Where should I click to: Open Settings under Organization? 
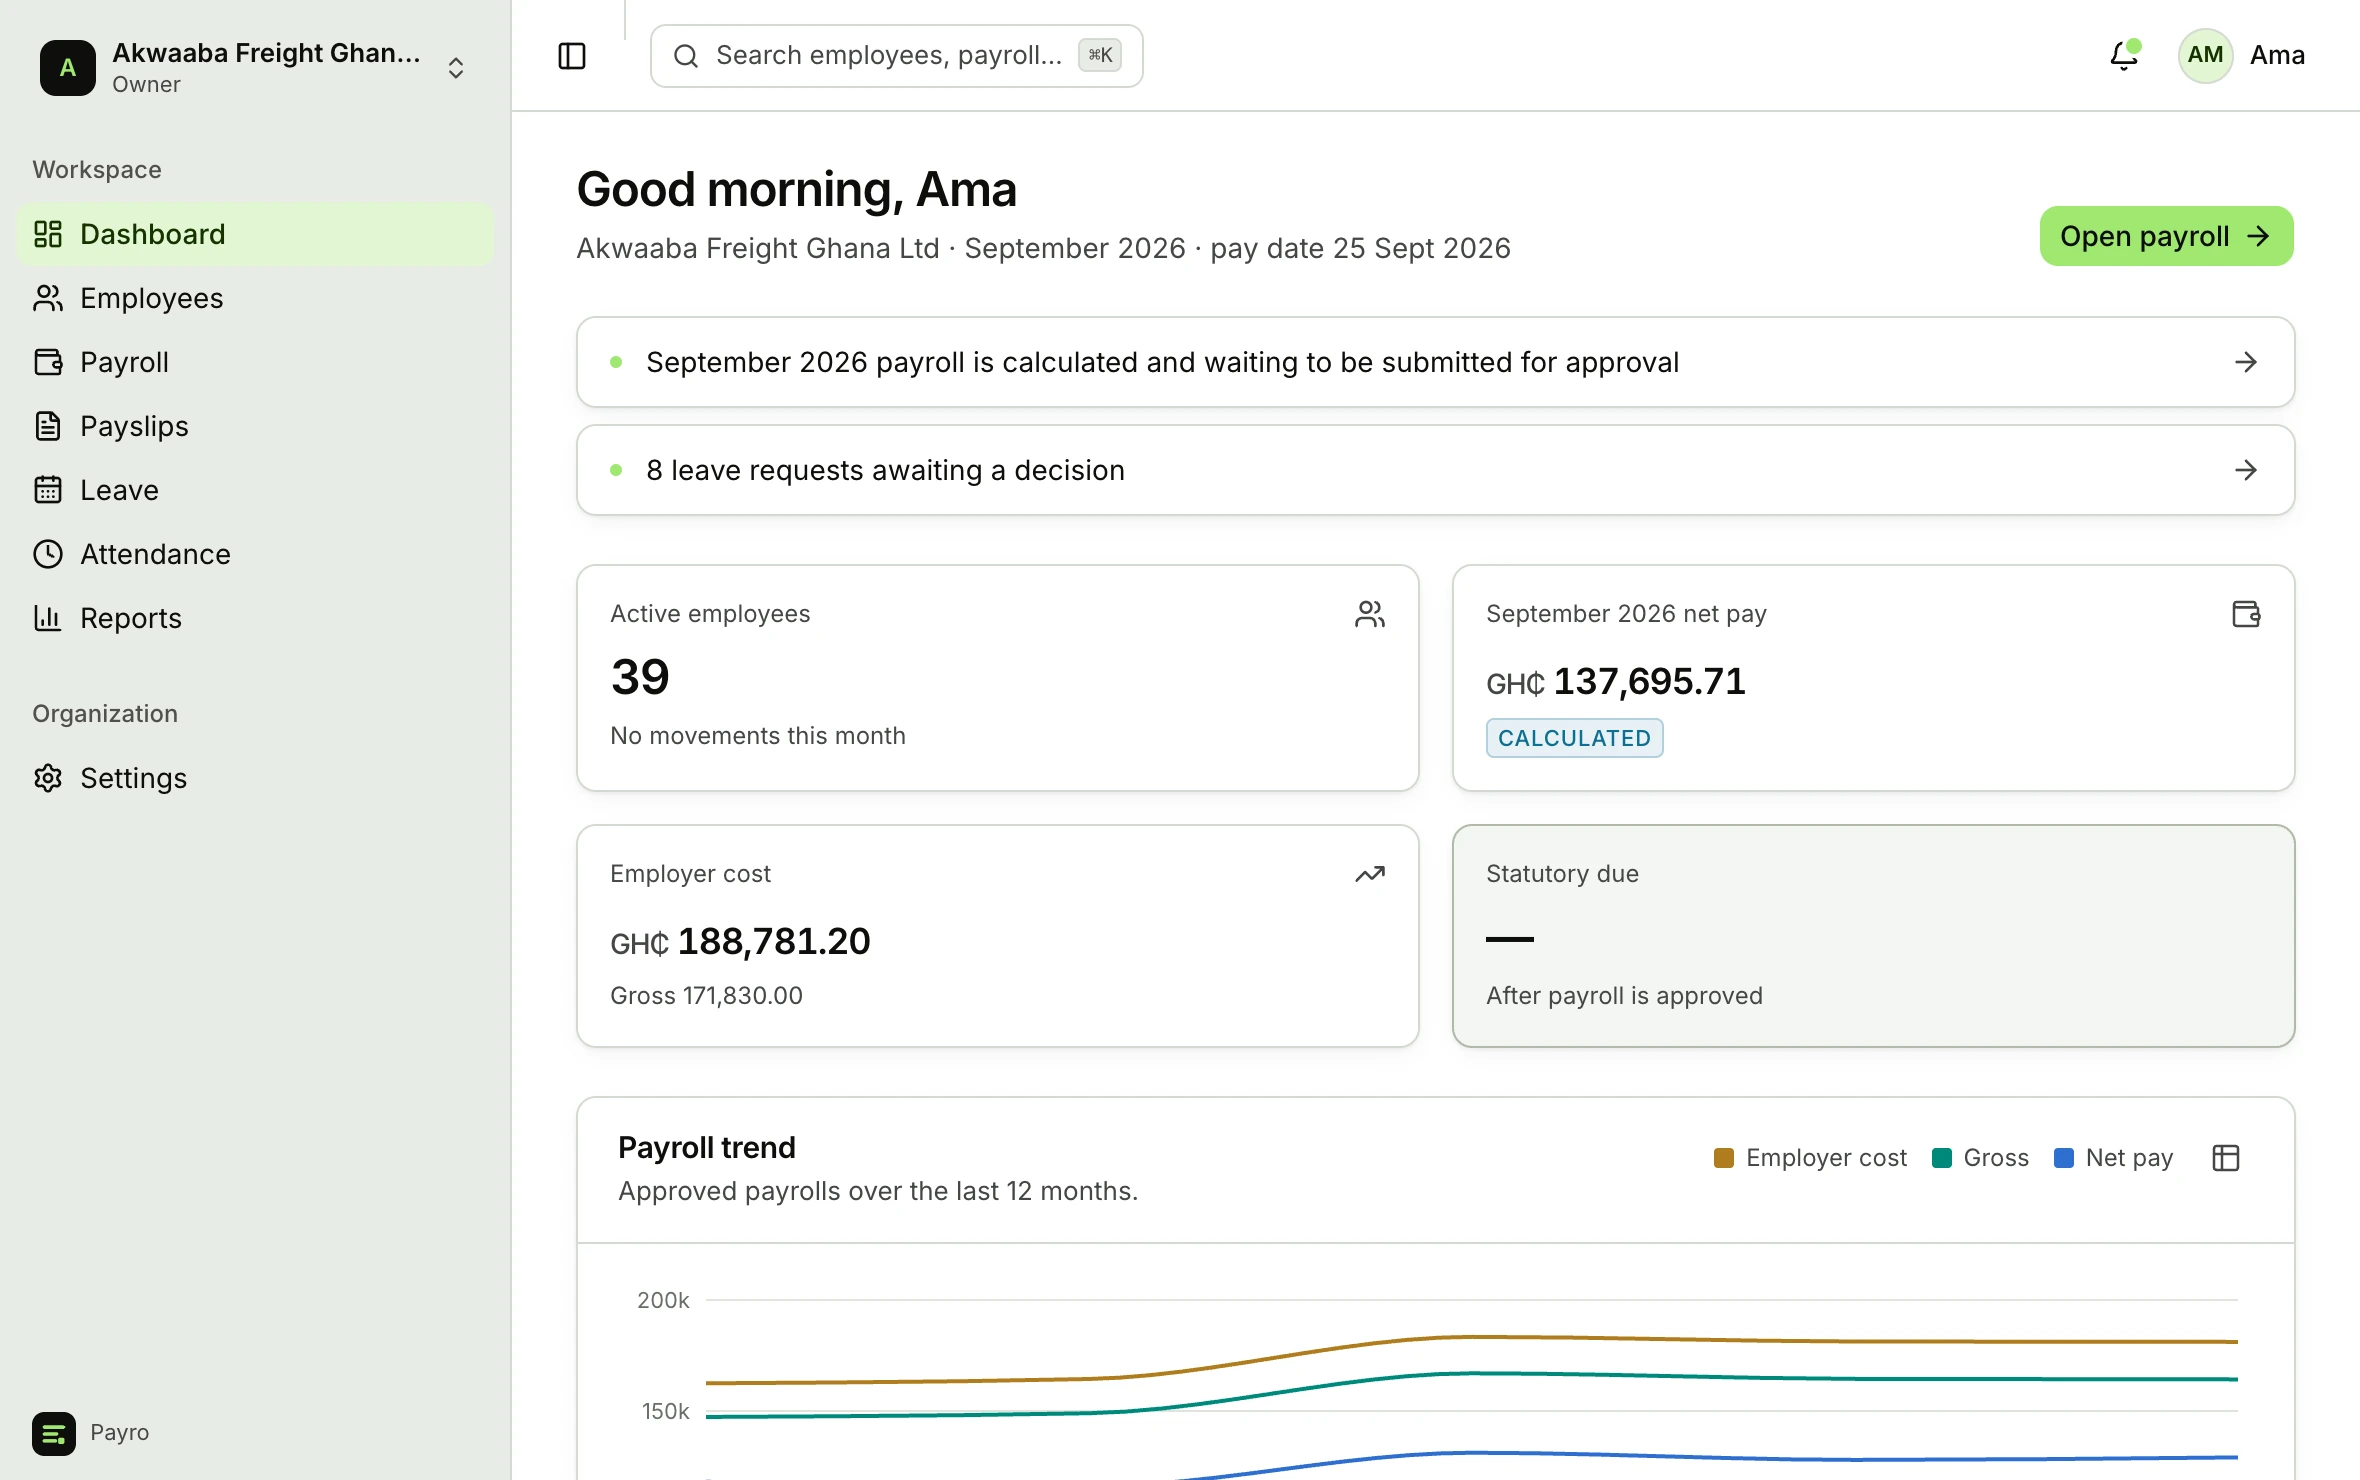tap(255, 778)
